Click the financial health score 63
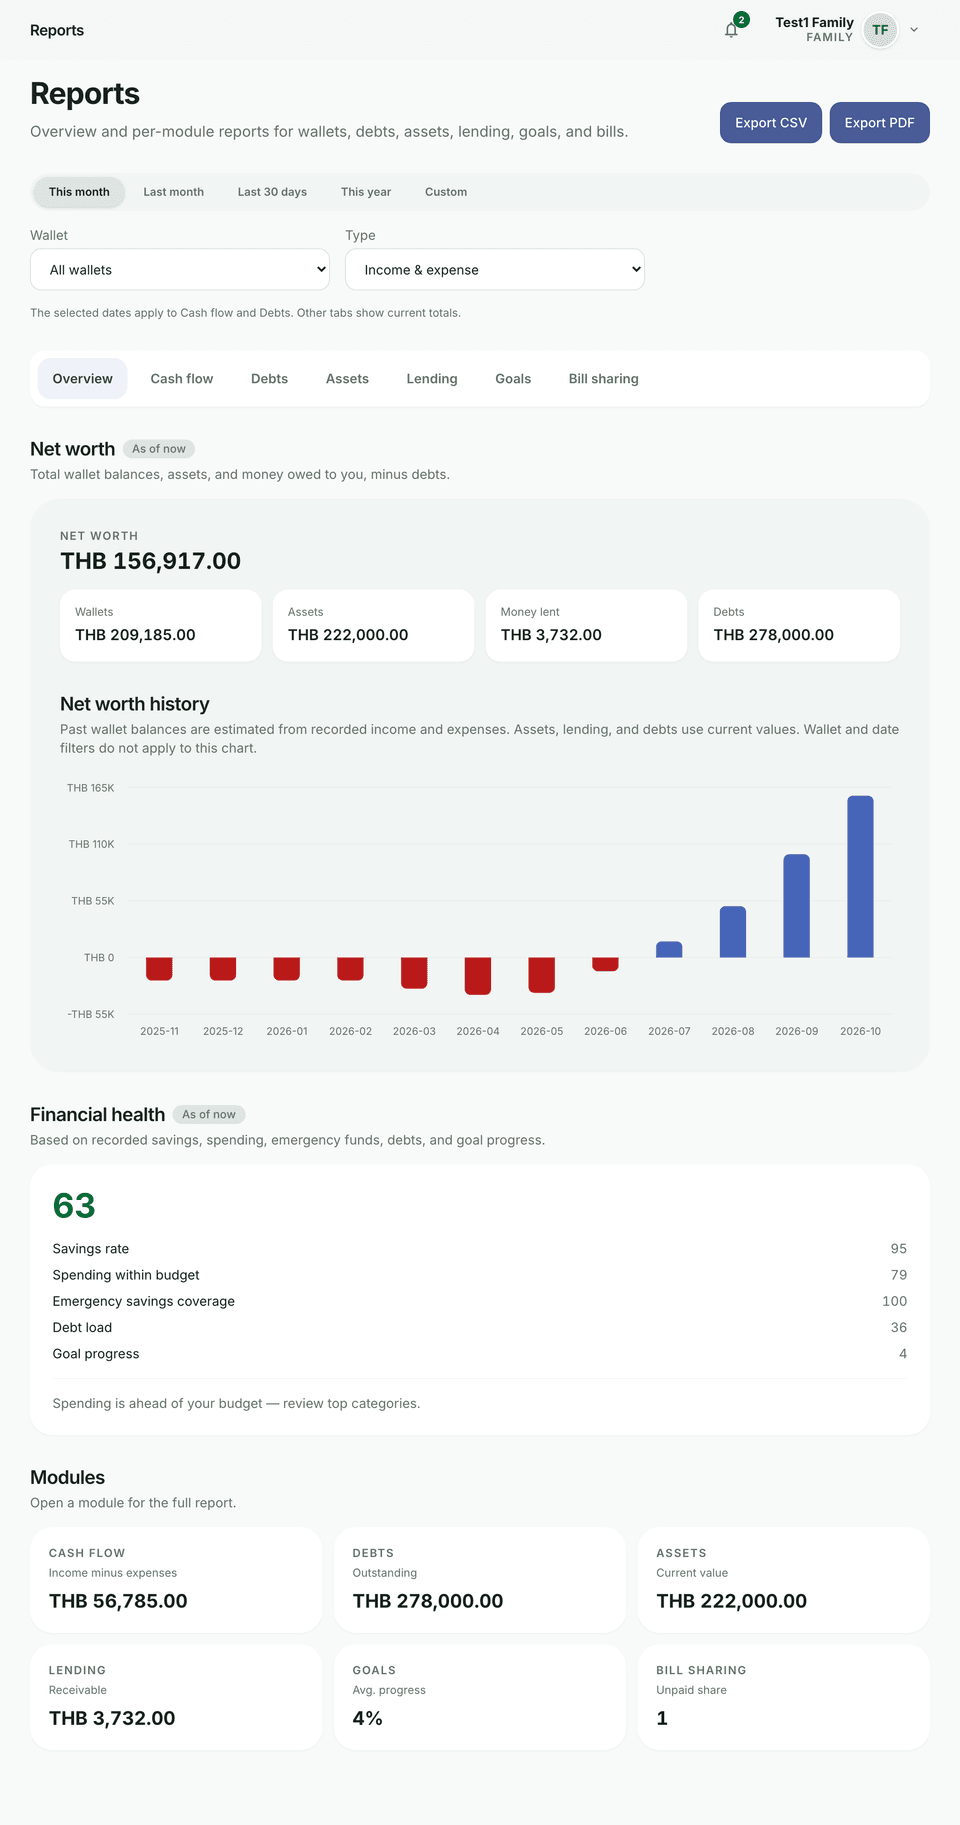The height and width of the screenshot is (1825, 960). [74, 1206]
